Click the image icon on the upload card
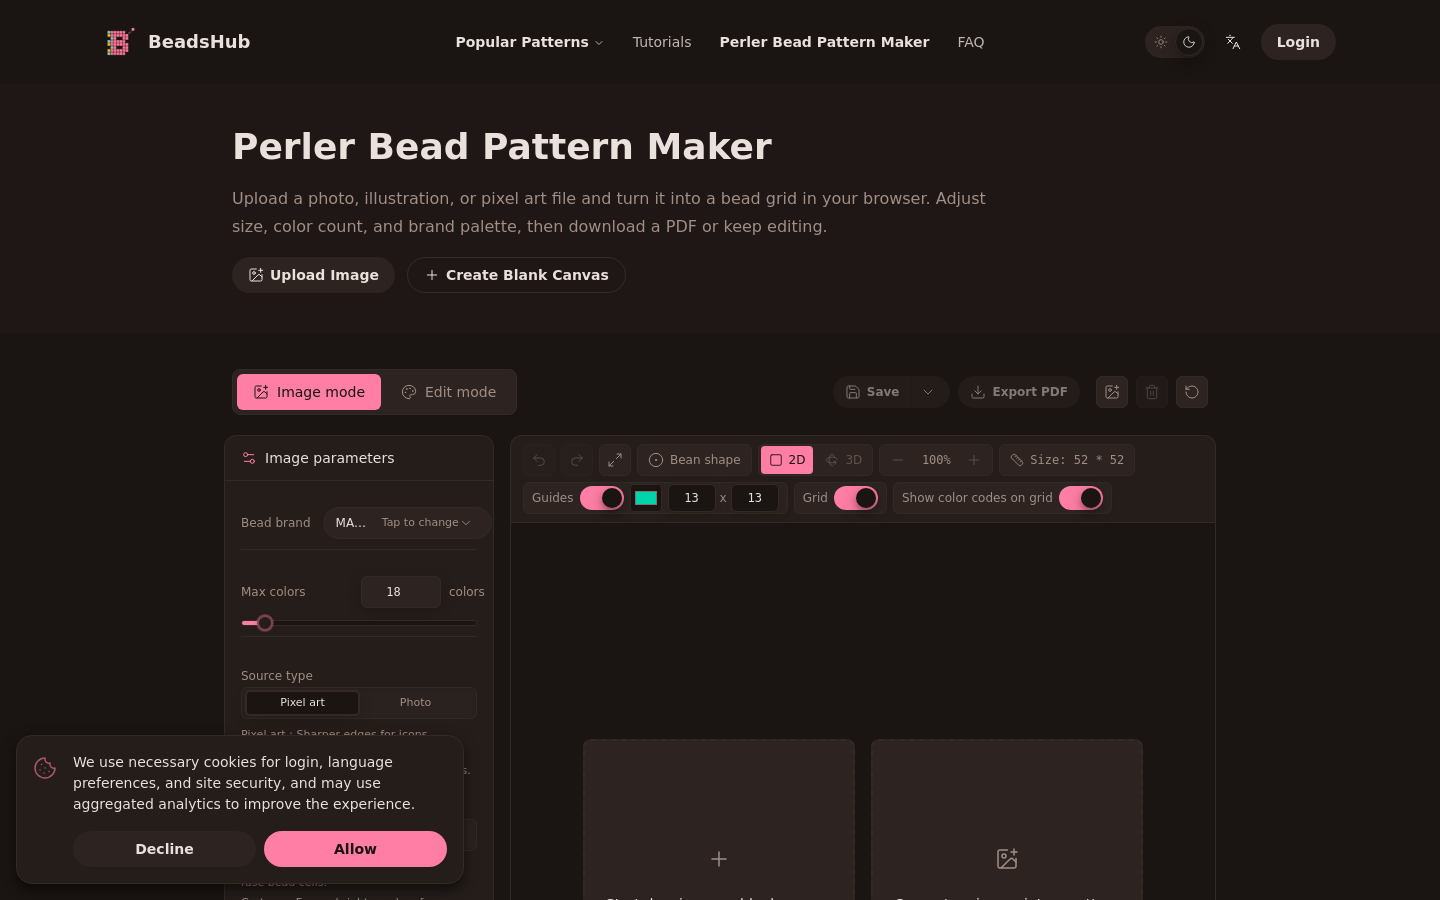This screenshot has height=900, width=1440. 1007,859
